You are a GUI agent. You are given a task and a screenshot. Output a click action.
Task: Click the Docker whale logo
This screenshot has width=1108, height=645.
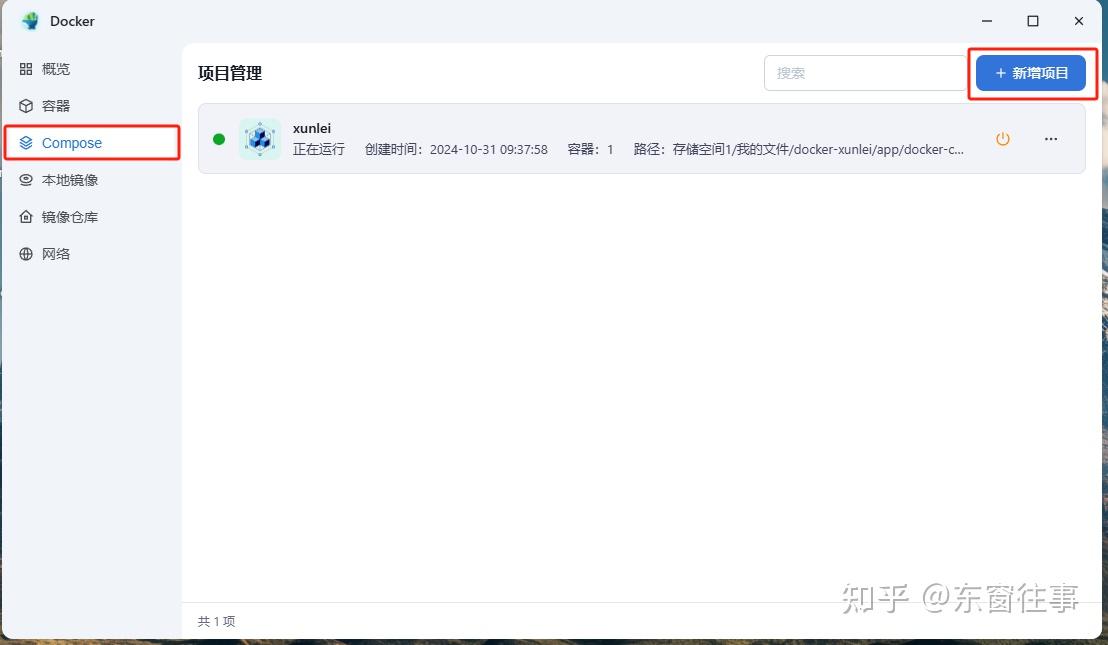[x=29, y=20]
